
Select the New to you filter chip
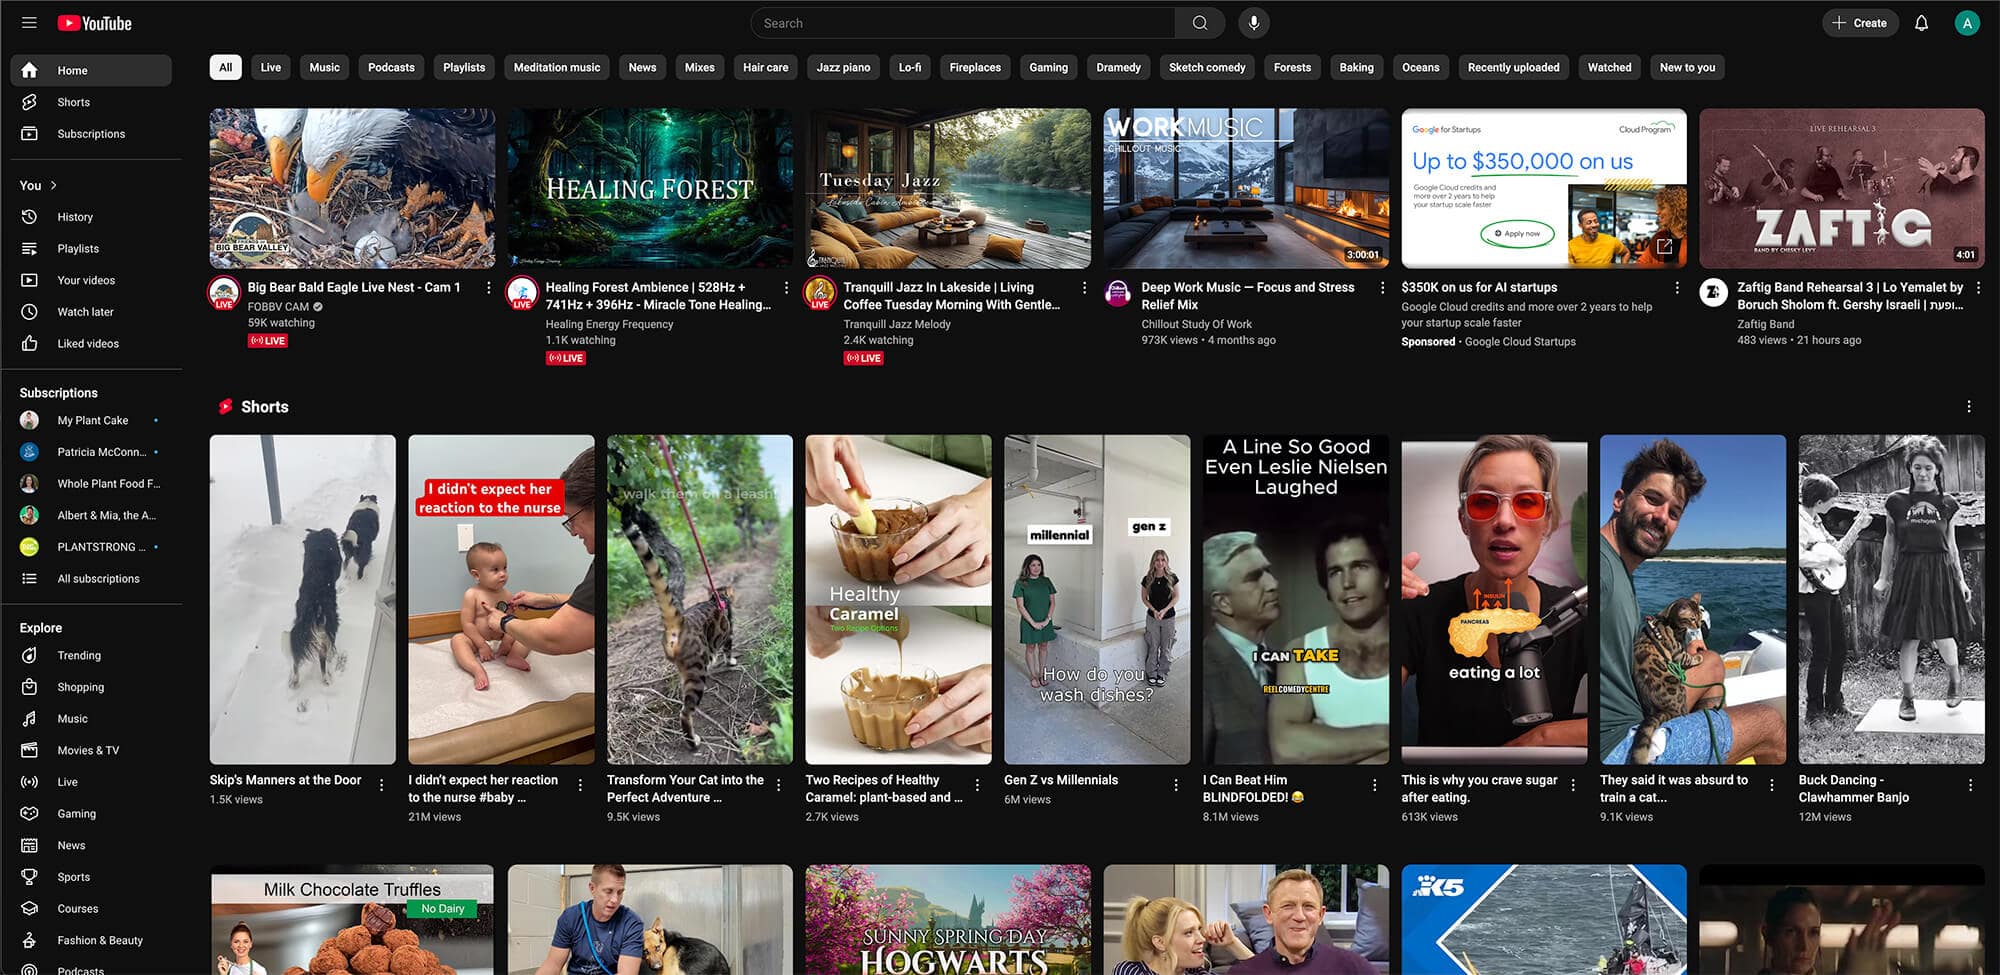pyautogui.click(x=1687, y=67)
